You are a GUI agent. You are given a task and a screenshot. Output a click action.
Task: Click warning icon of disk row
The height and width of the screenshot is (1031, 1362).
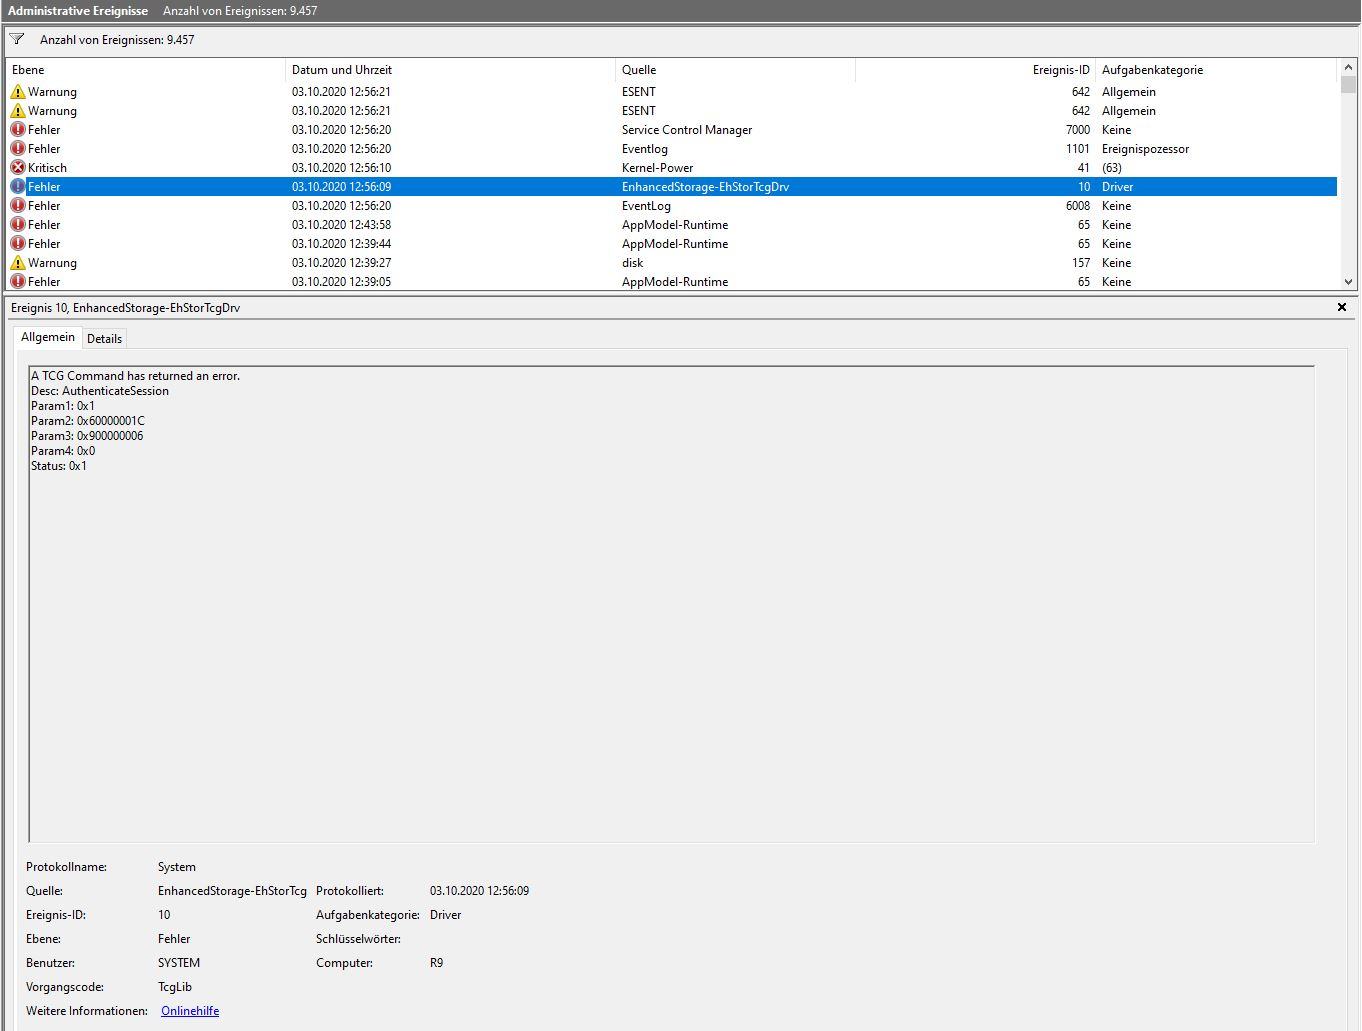point(18,263)
